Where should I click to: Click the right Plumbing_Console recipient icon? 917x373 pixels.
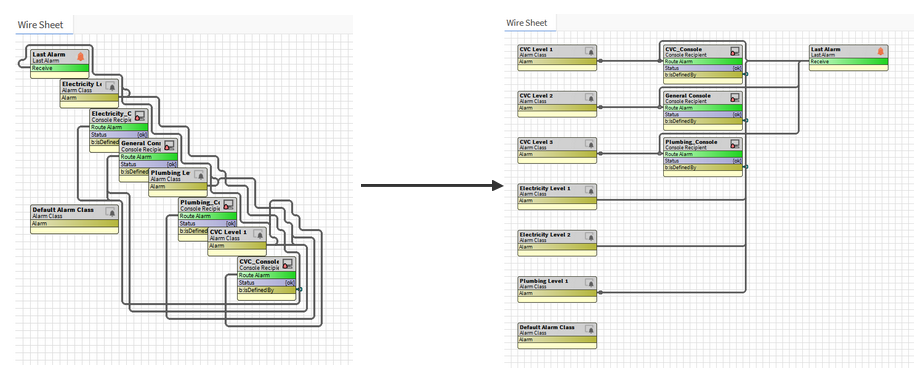coord(735,144)
